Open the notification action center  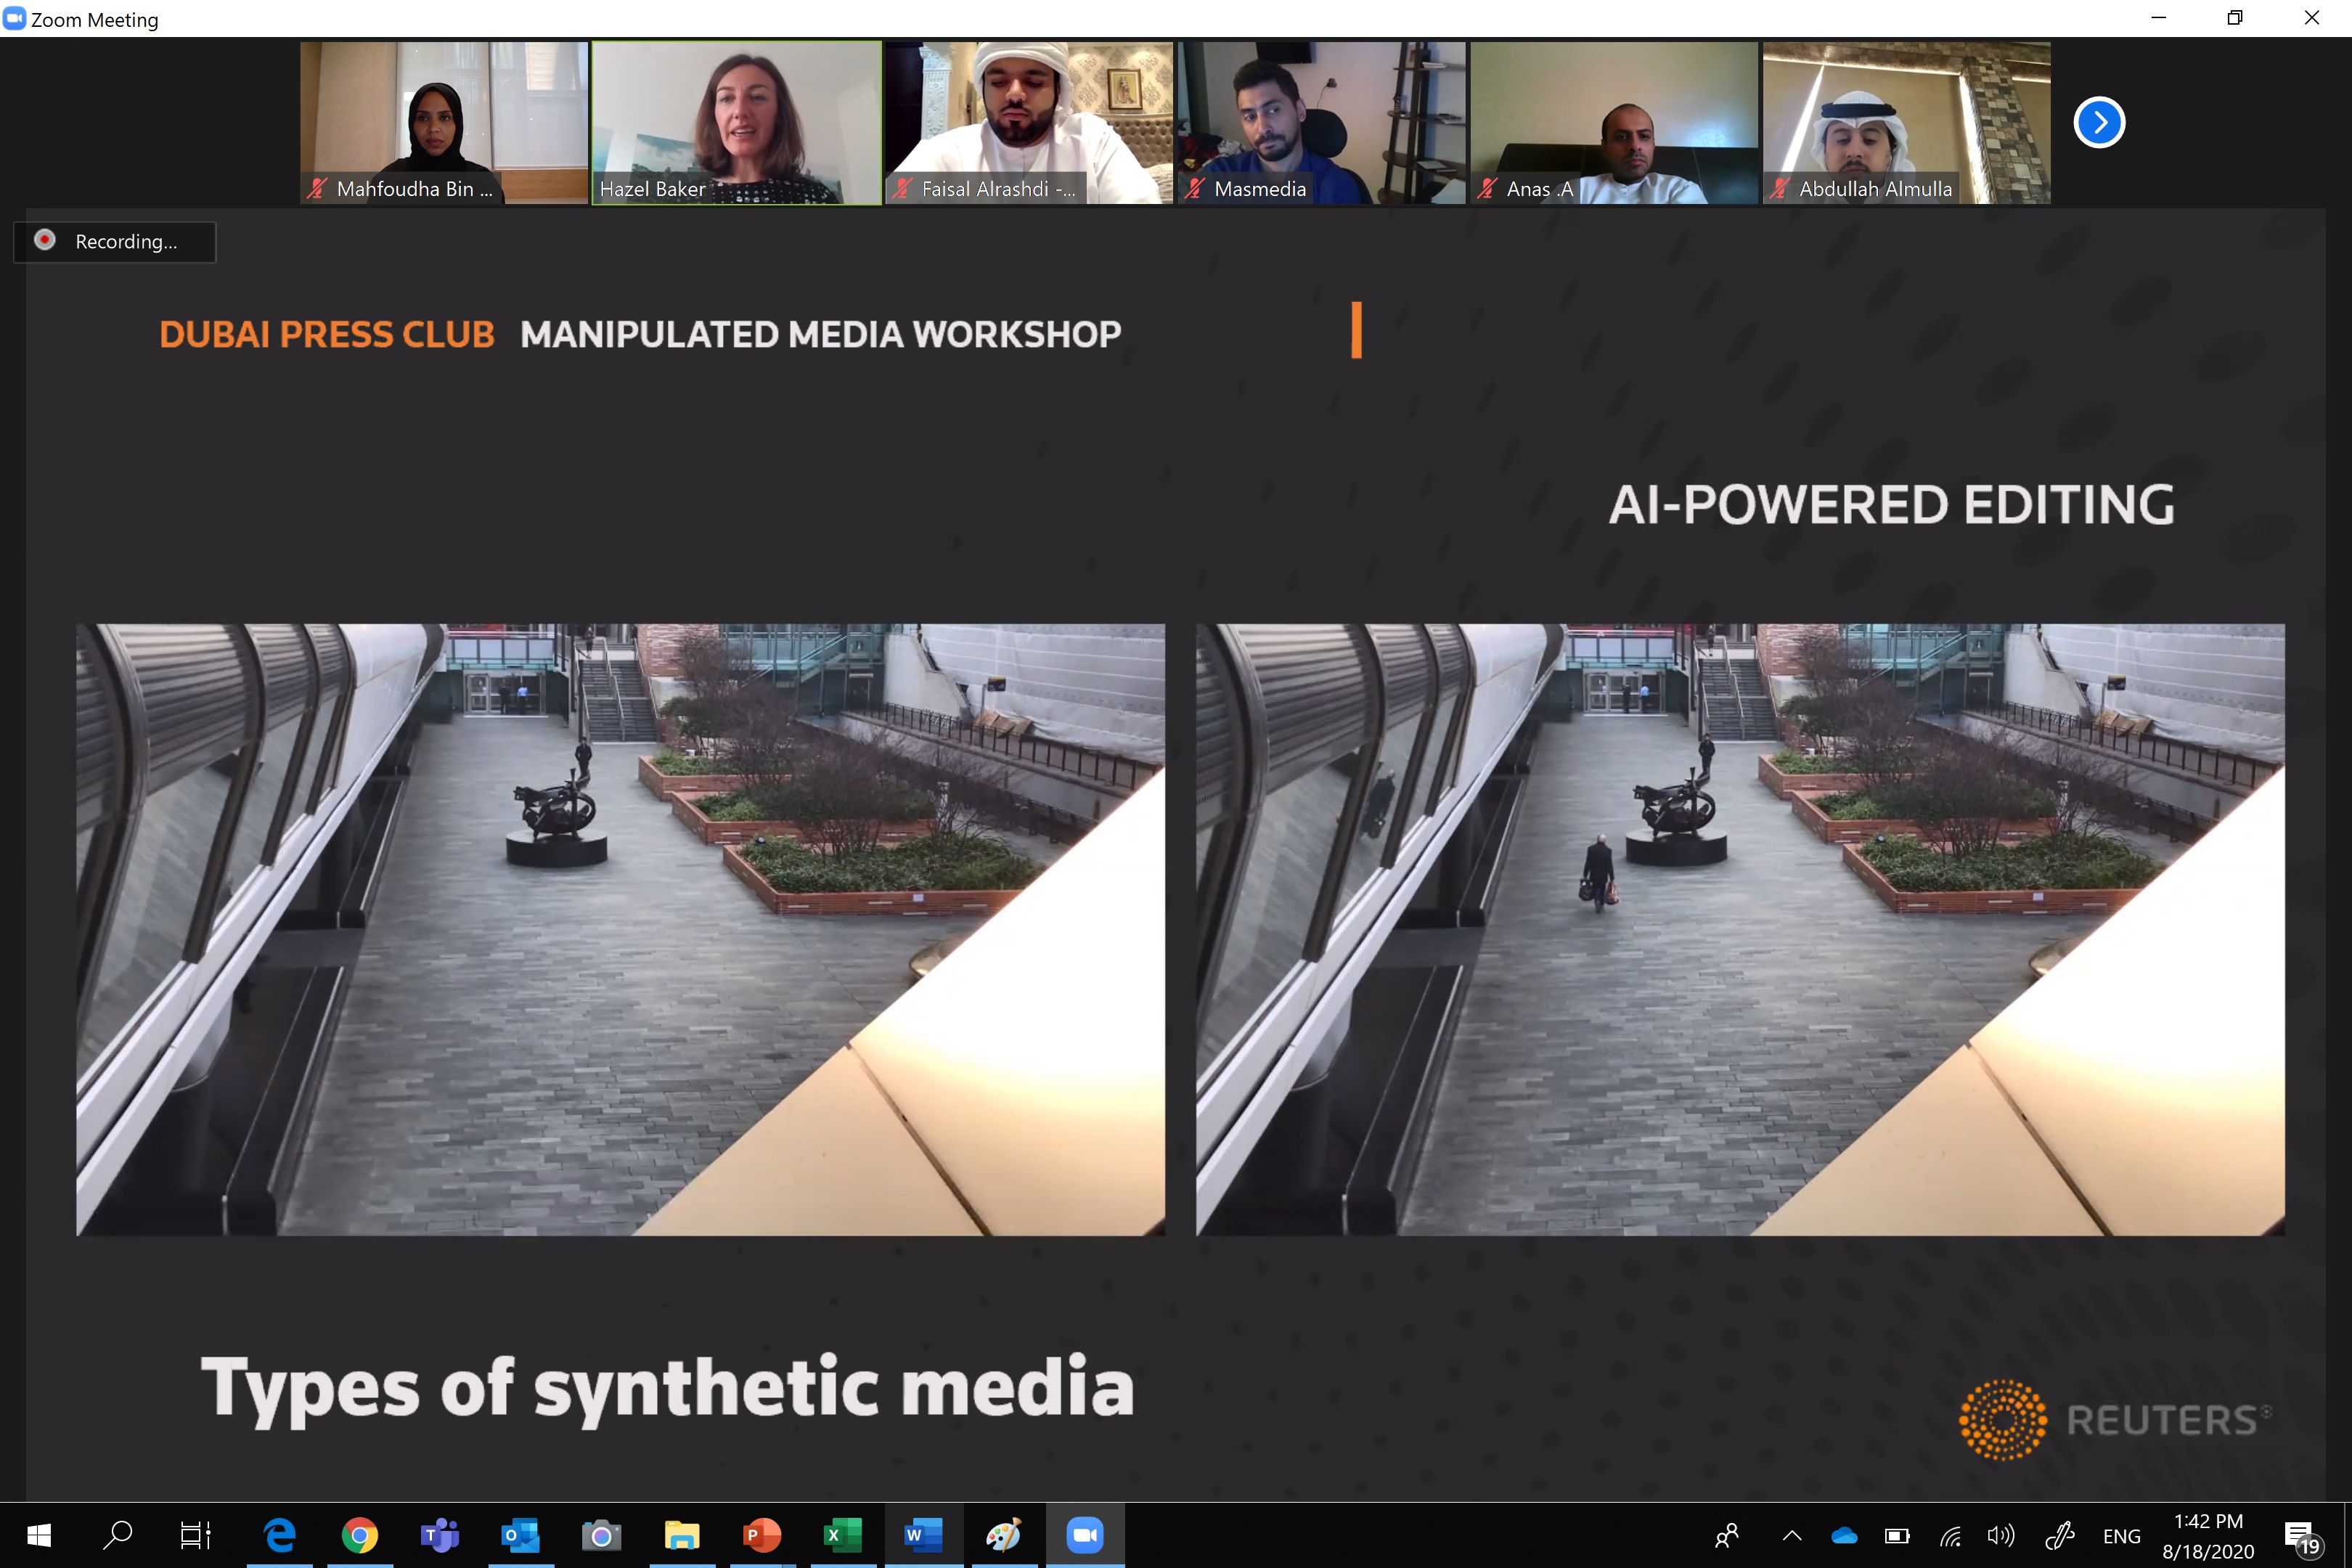coord(2300,1536)
